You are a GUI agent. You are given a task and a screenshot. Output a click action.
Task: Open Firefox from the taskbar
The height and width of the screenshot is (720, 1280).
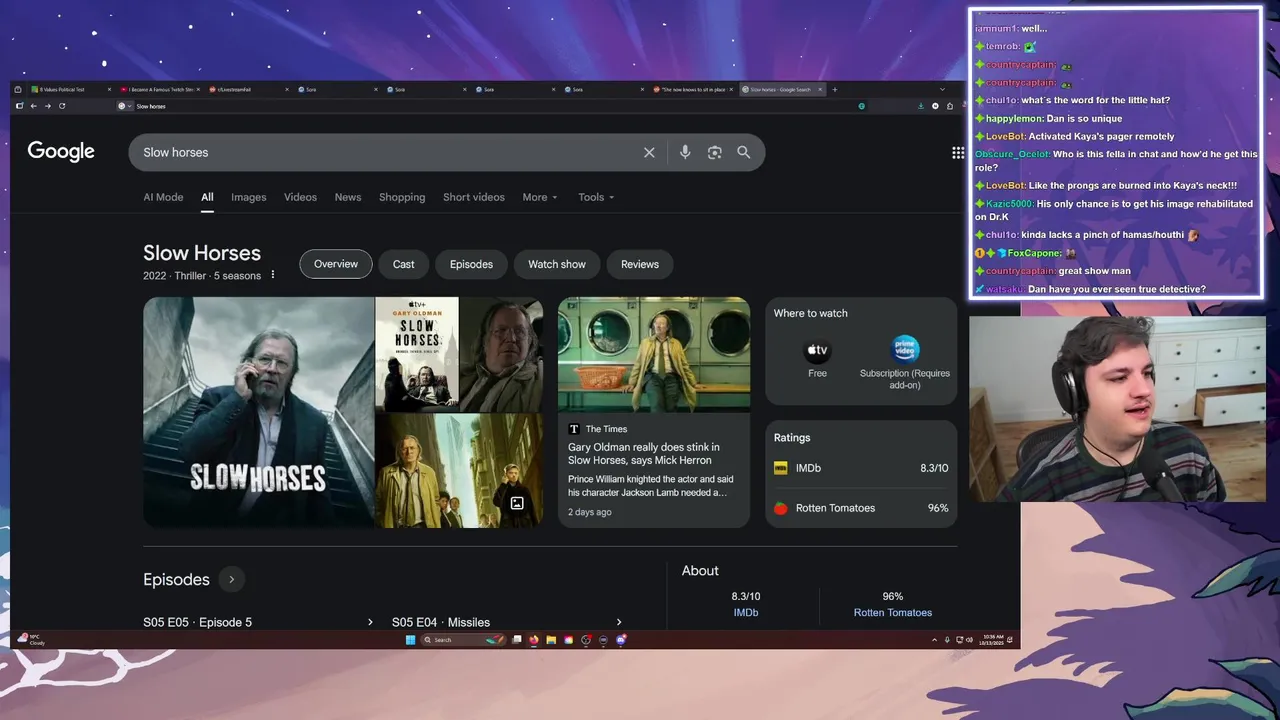pos(534,640)
